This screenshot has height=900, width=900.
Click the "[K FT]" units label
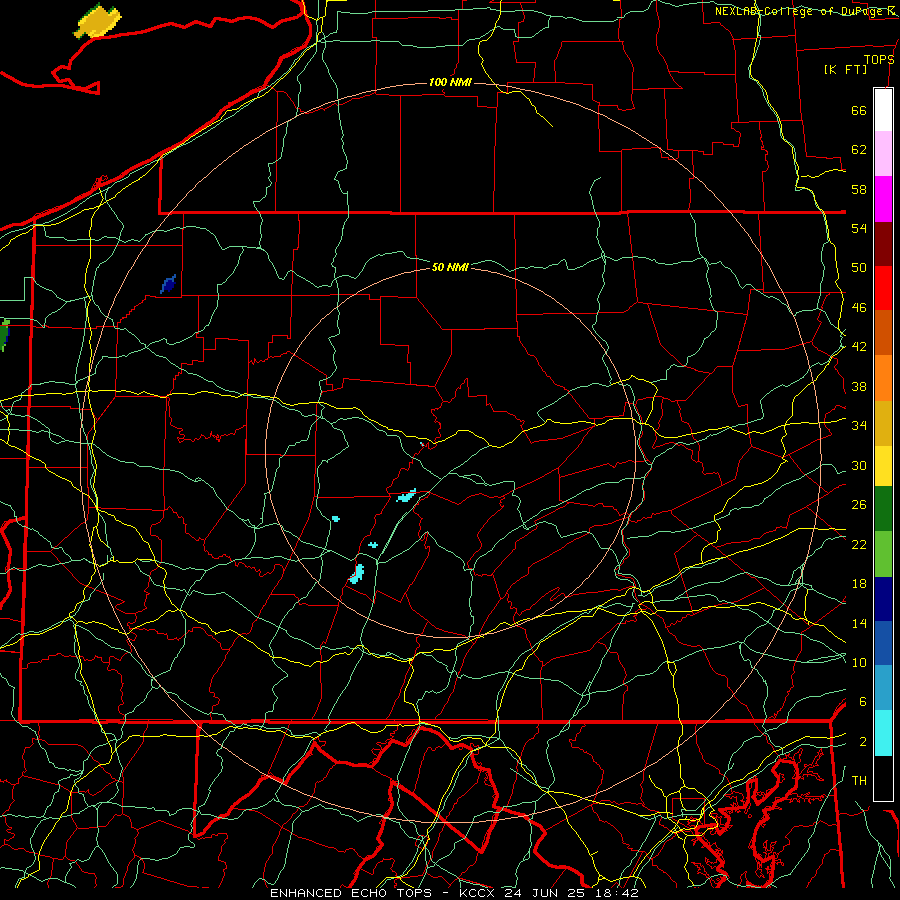pyautogui.click(x=845, y=70)
